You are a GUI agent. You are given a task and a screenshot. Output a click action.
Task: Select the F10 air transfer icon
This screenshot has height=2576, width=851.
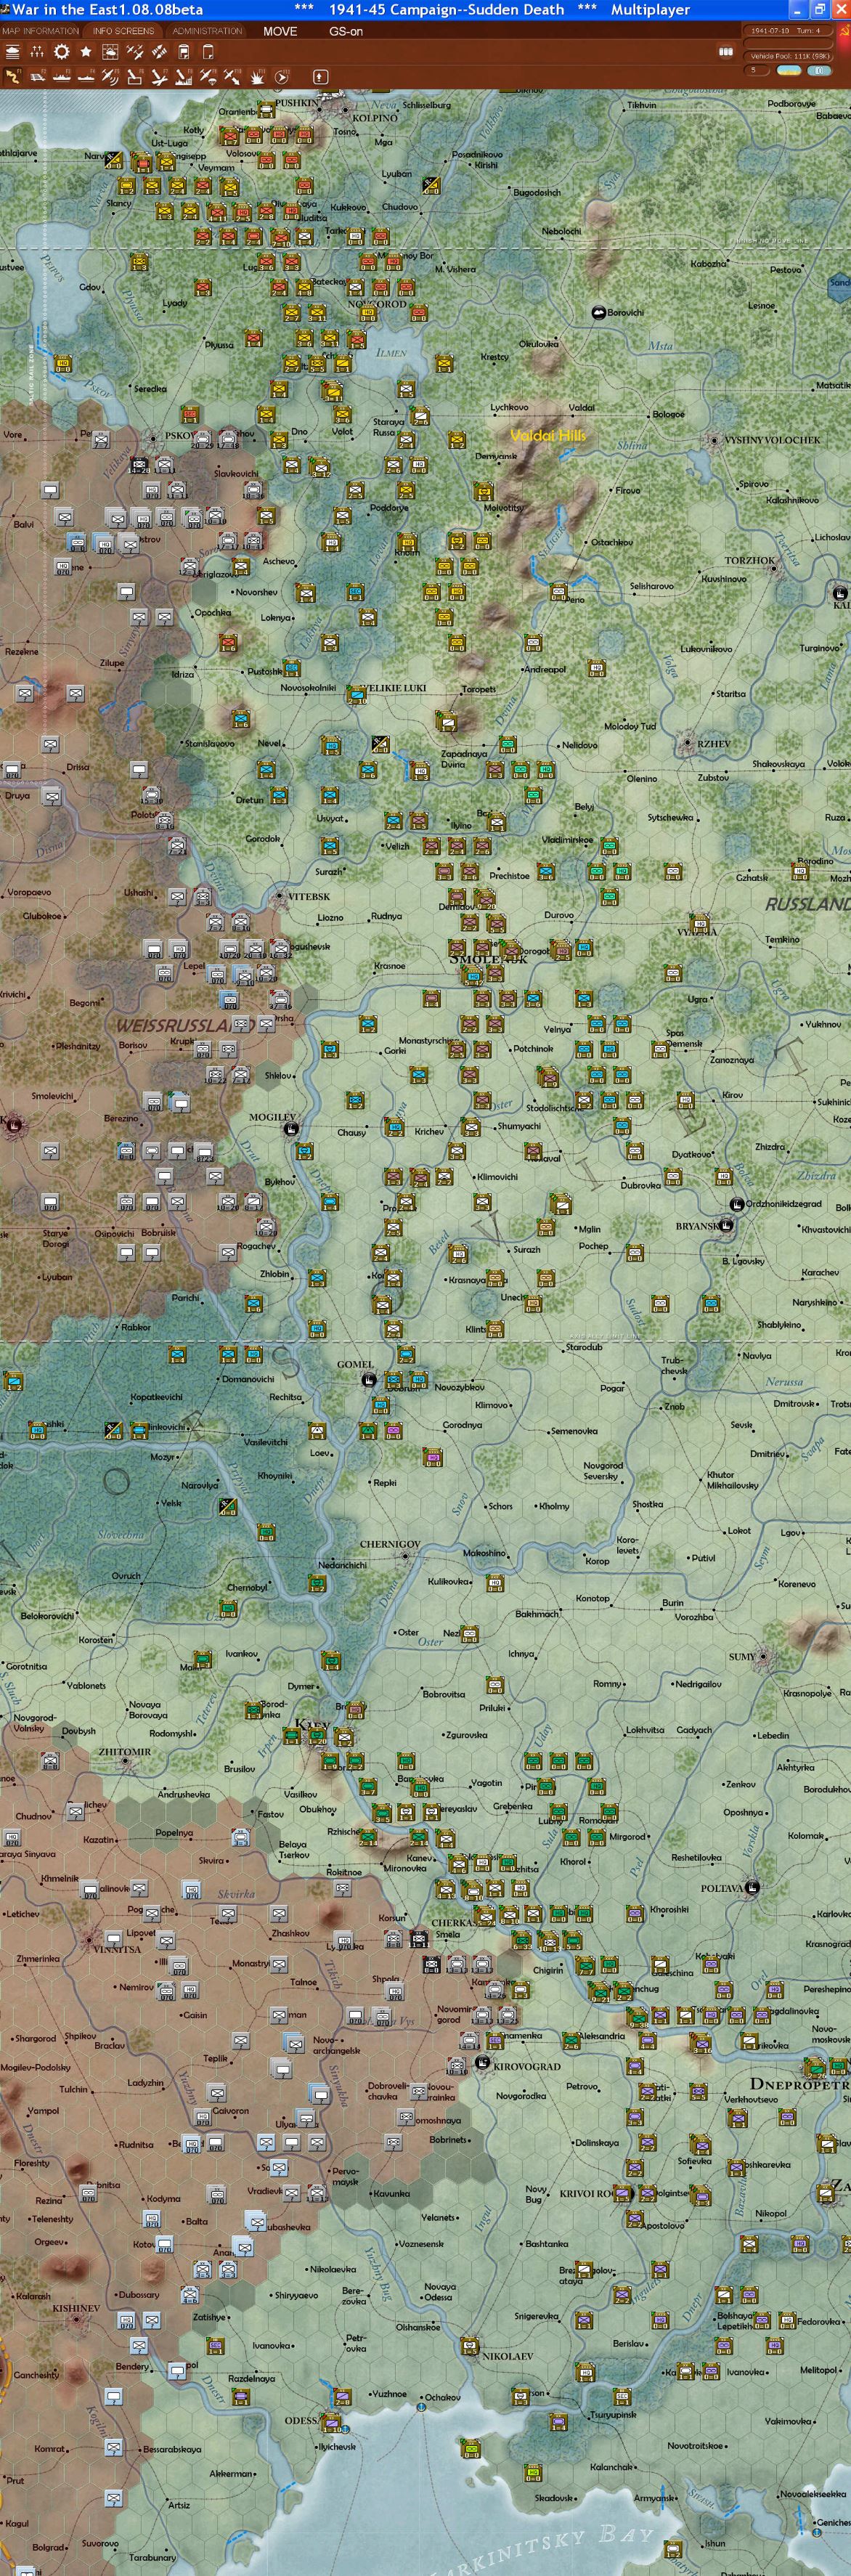[232, 77]
